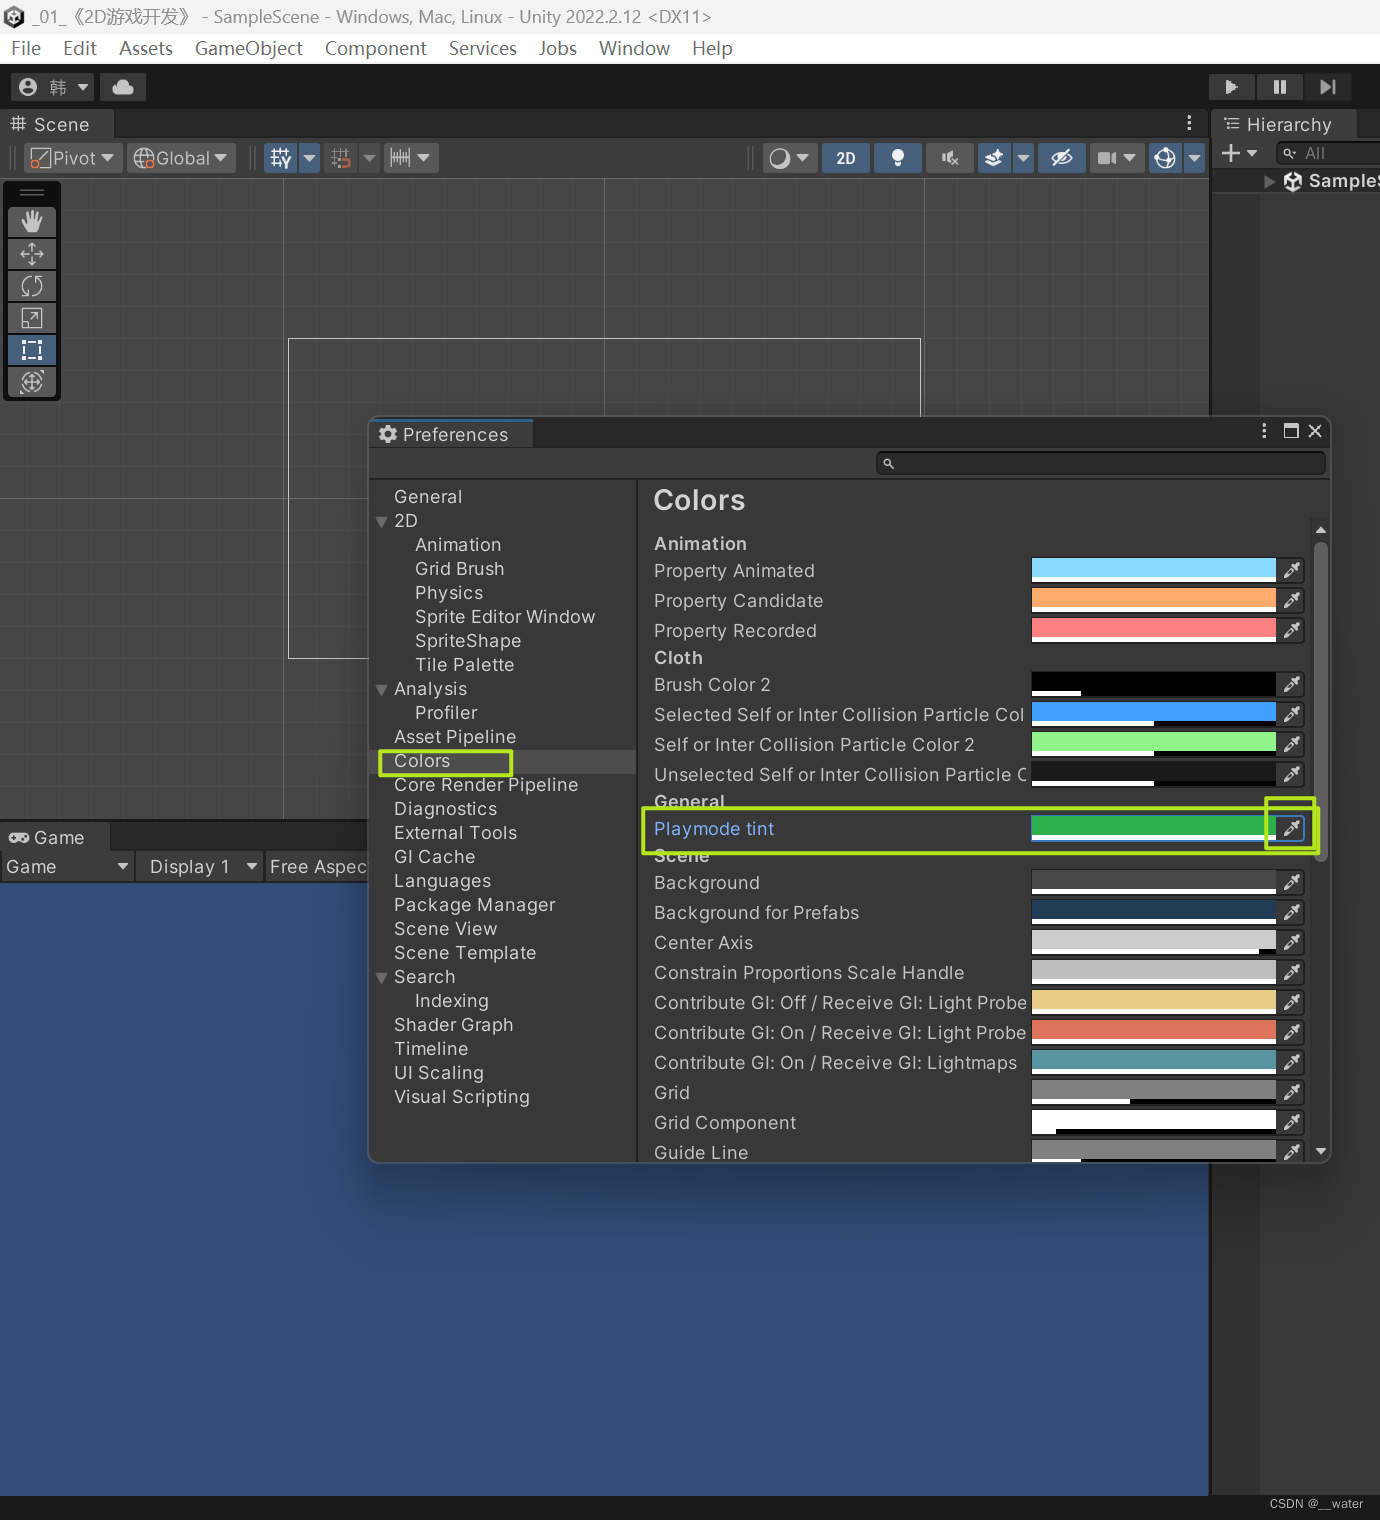Viewport: 1380px width, 1520px height.
Task: Select the Move tool
Action: click(31, 253)
